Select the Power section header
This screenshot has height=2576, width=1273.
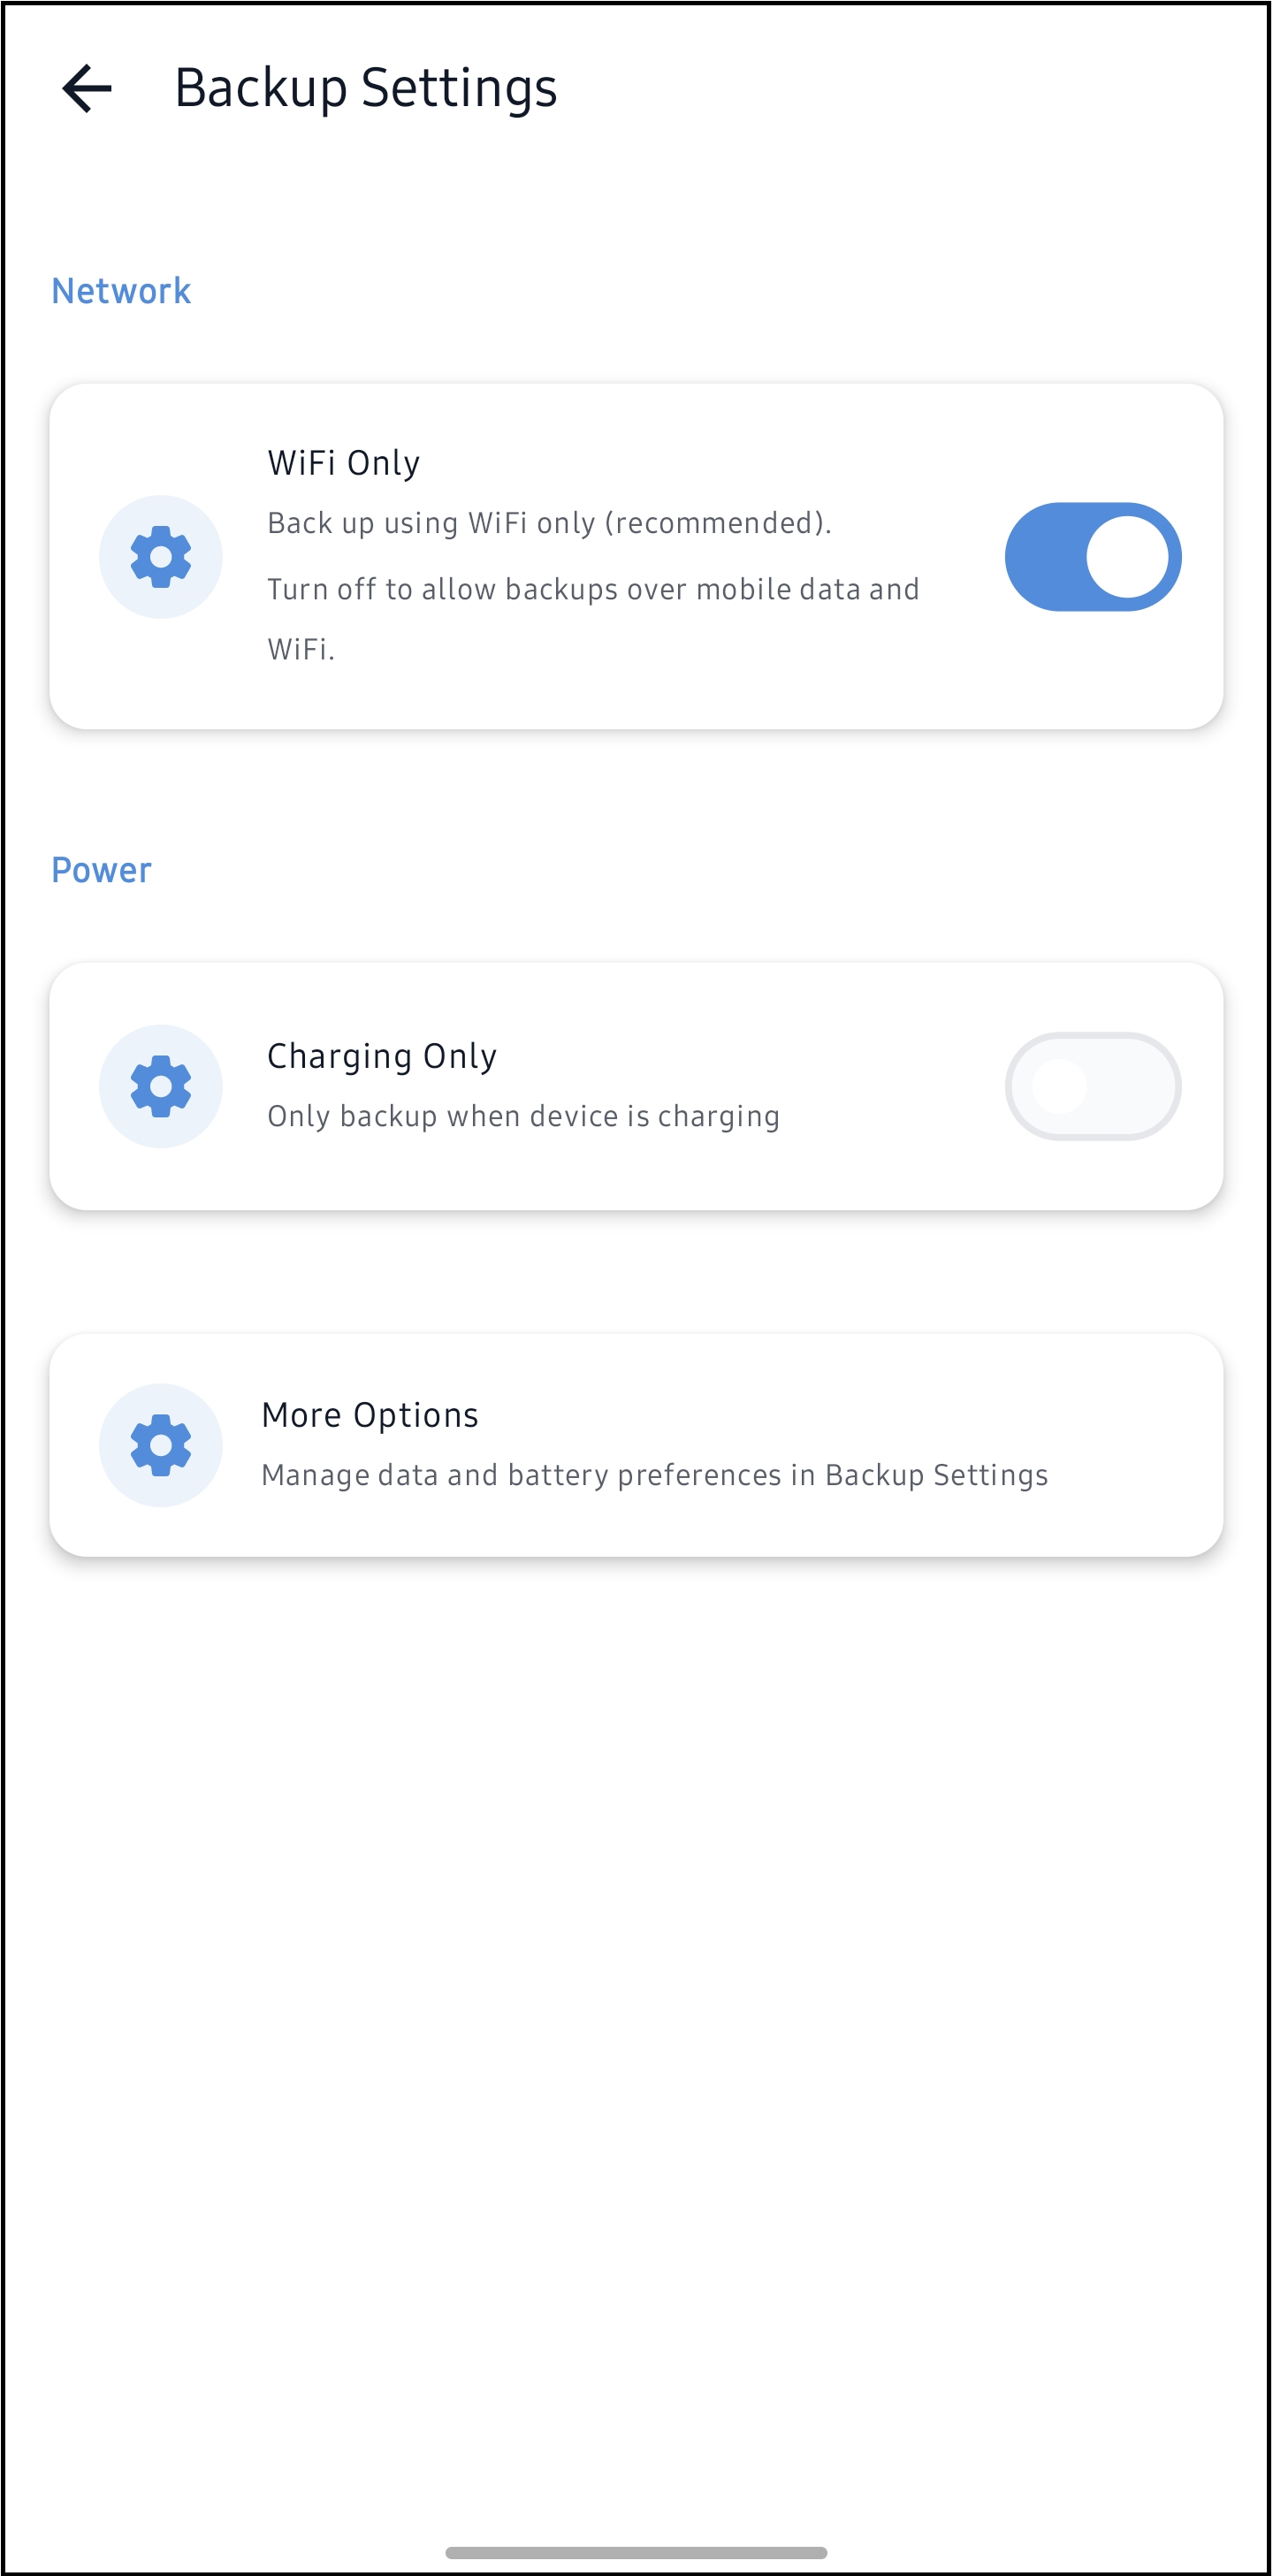click(x=101, y=869)
